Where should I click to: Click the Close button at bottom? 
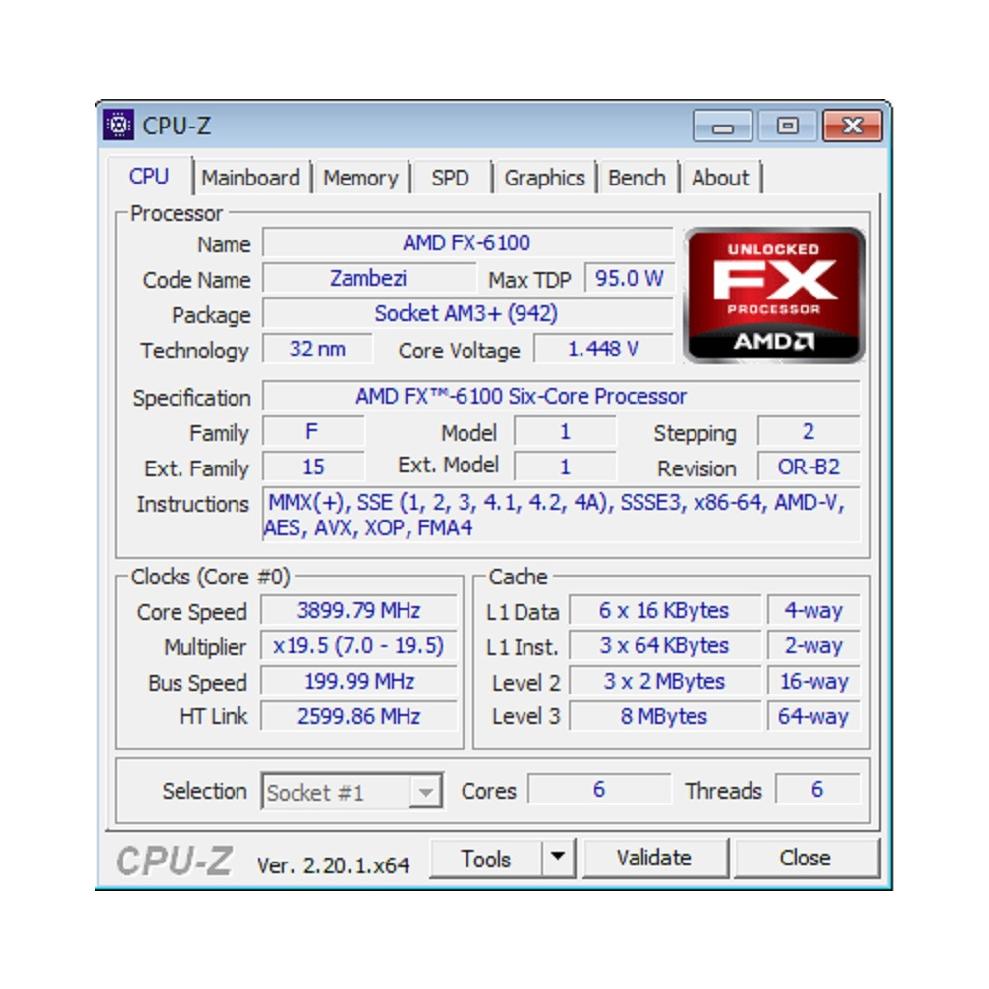pyautogui.click(x=805, y=858)
